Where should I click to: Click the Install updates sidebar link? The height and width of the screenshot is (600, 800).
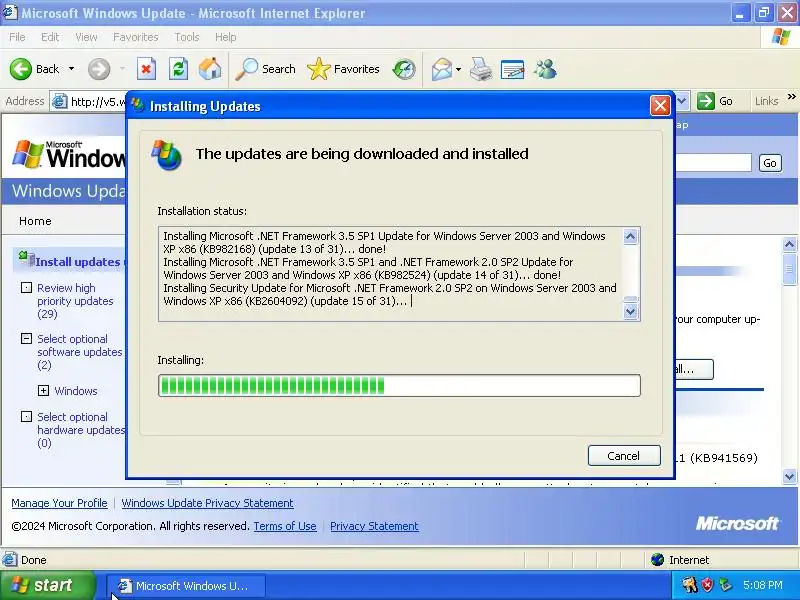coord(78,262)
